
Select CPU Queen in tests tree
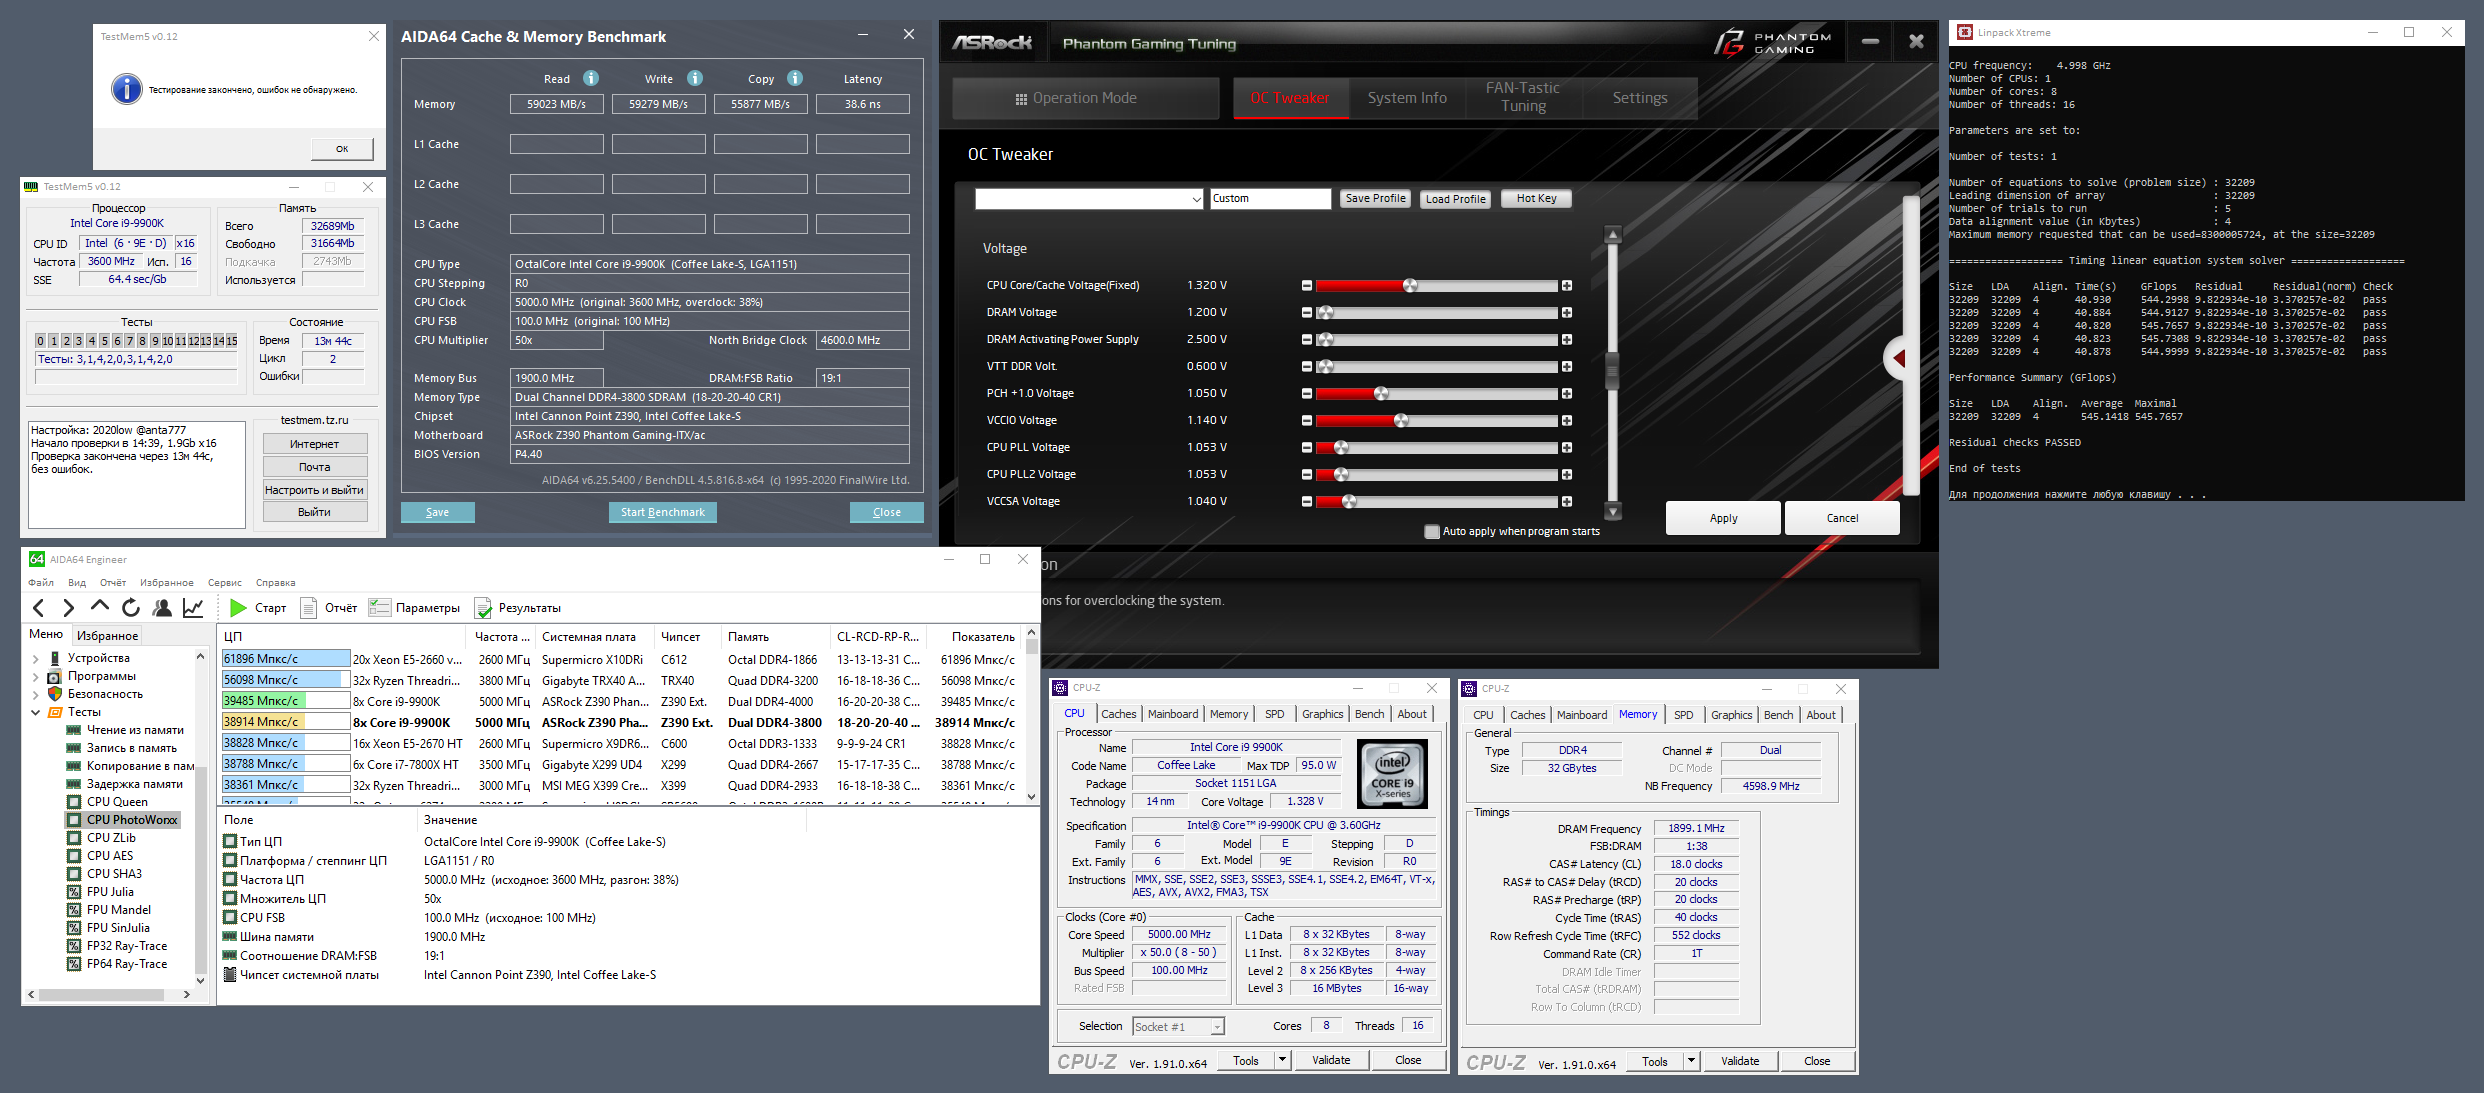[117, 802]
